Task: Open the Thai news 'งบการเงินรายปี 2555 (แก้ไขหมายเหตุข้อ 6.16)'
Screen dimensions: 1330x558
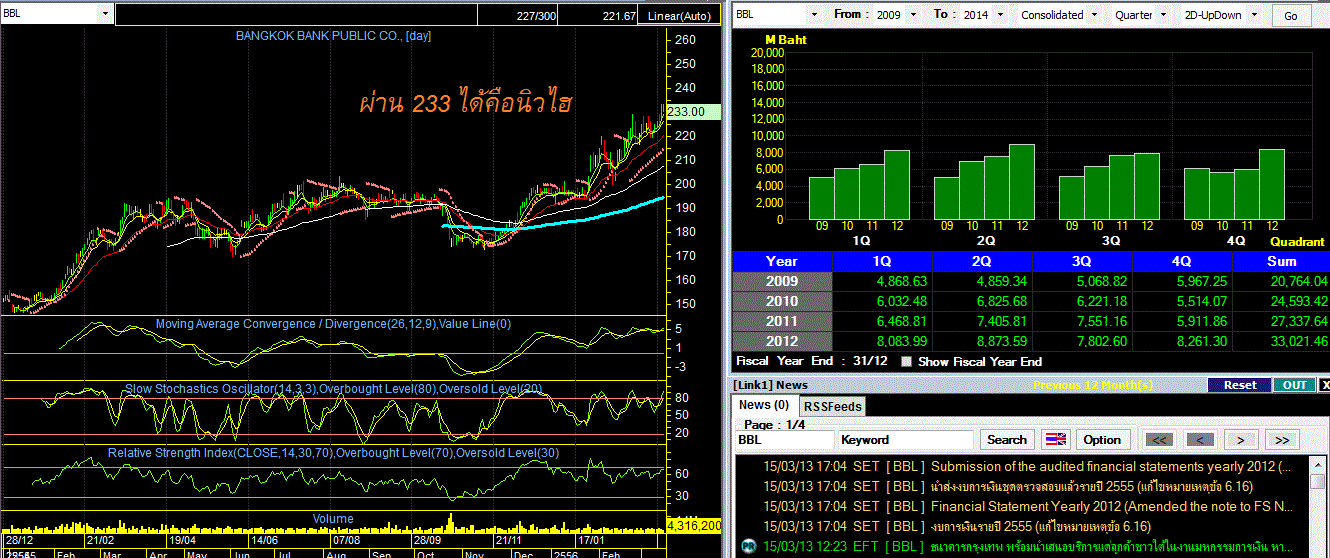Action: (1040, 526)
